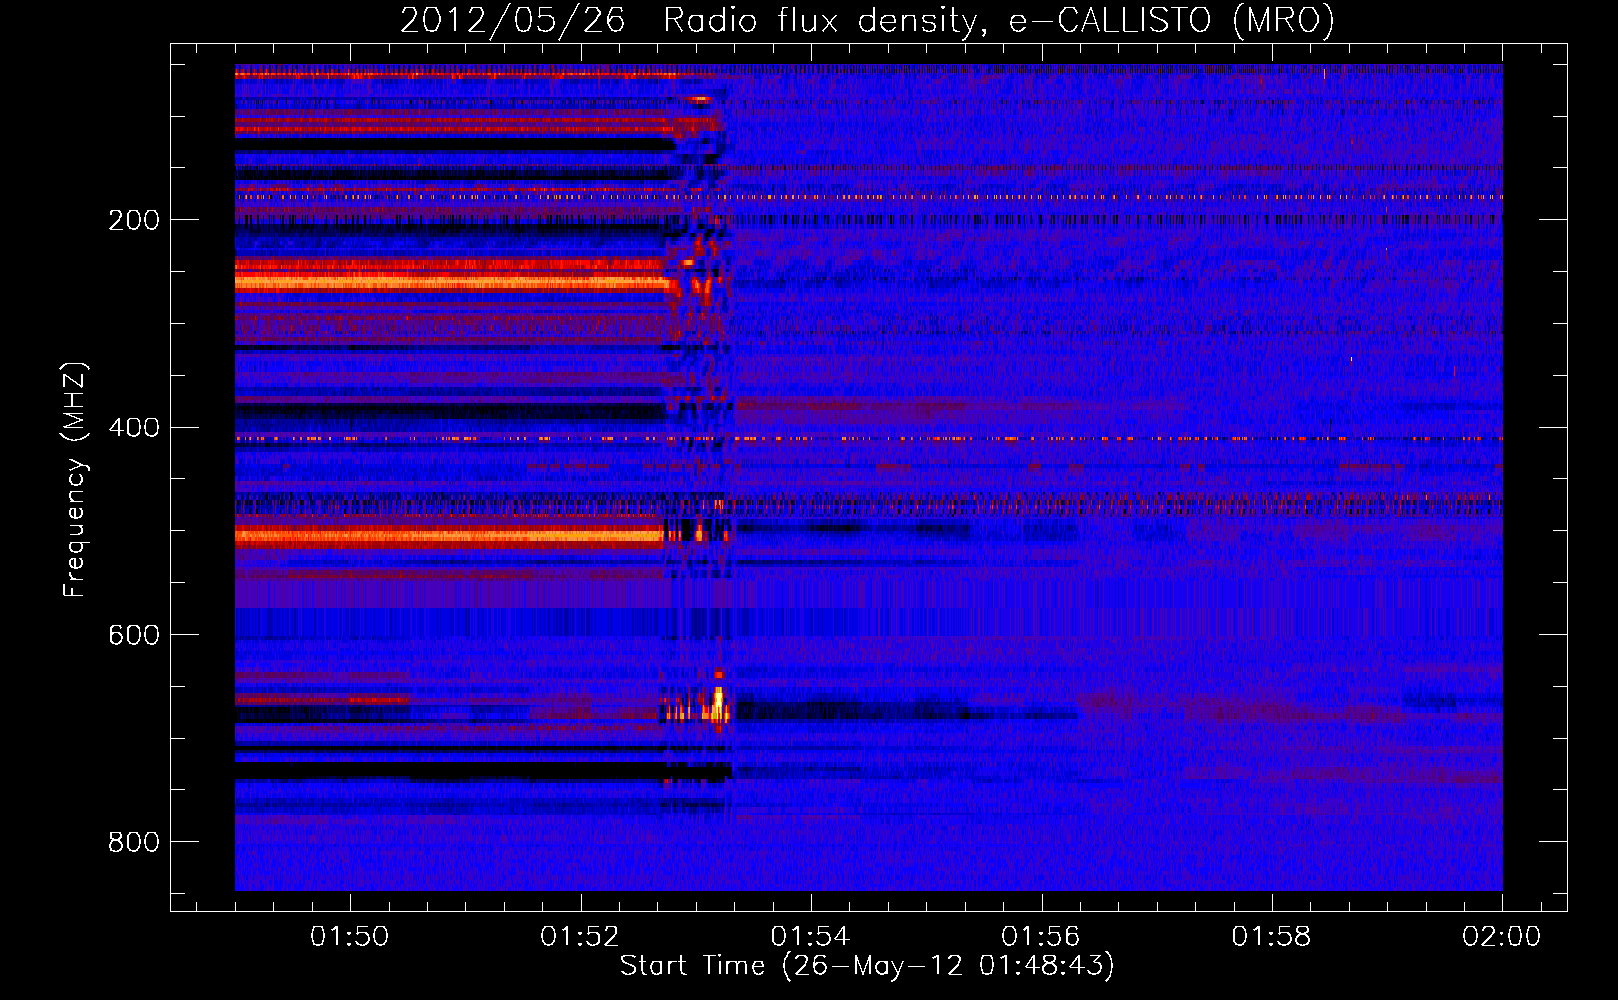Click the 01:52 time tick label
1618x1000 pixels.
[580, 937]
